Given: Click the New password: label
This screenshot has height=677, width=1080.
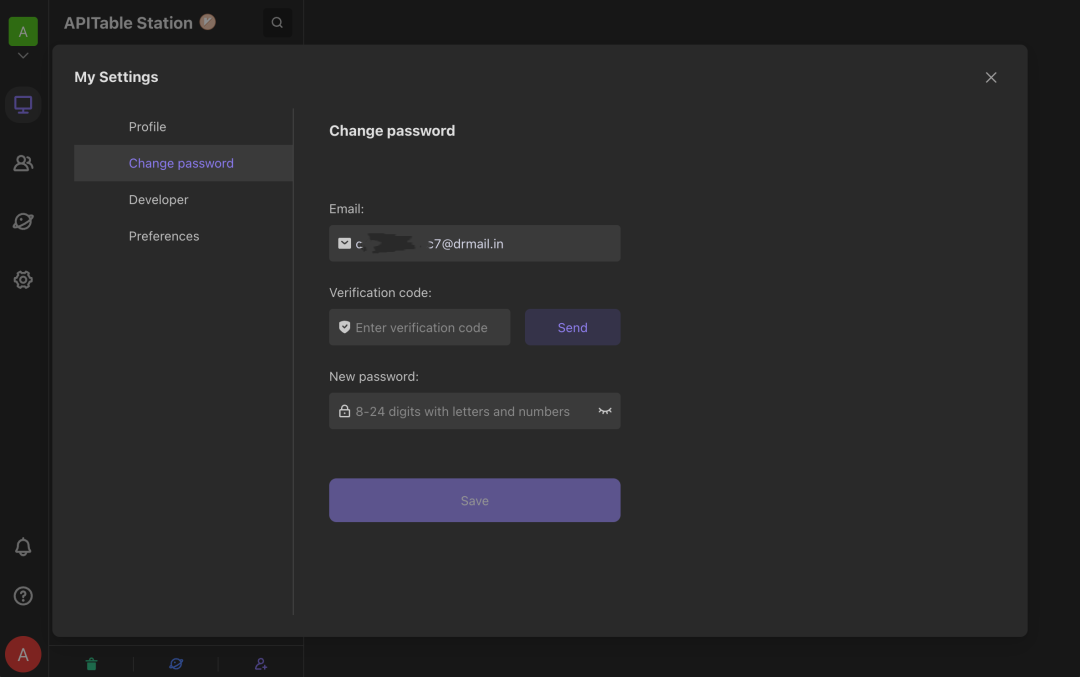Looking at the screenshot, I should pyautogui.click(x=374, y=377).
